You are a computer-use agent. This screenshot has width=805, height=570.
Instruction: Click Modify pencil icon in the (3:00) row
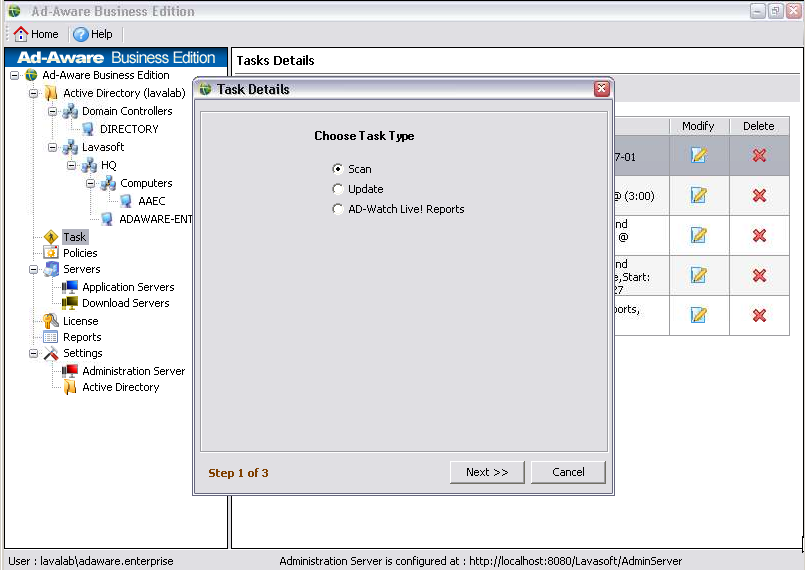tap(699, 195)
